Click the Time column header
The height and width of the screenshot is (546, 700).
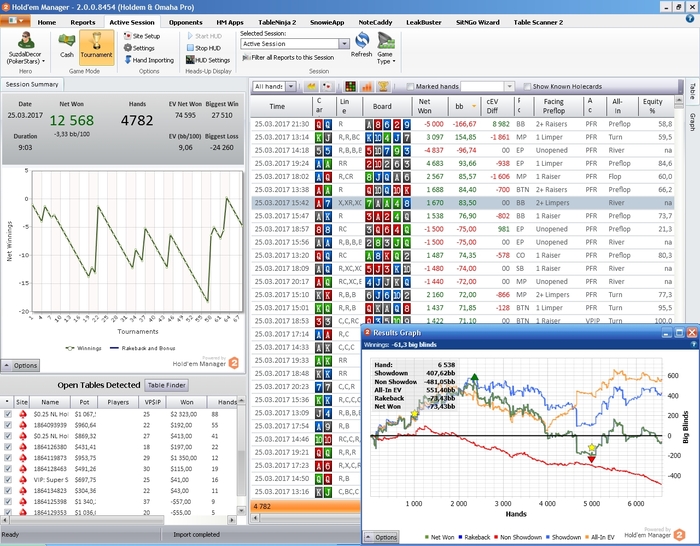coord(282,106)
